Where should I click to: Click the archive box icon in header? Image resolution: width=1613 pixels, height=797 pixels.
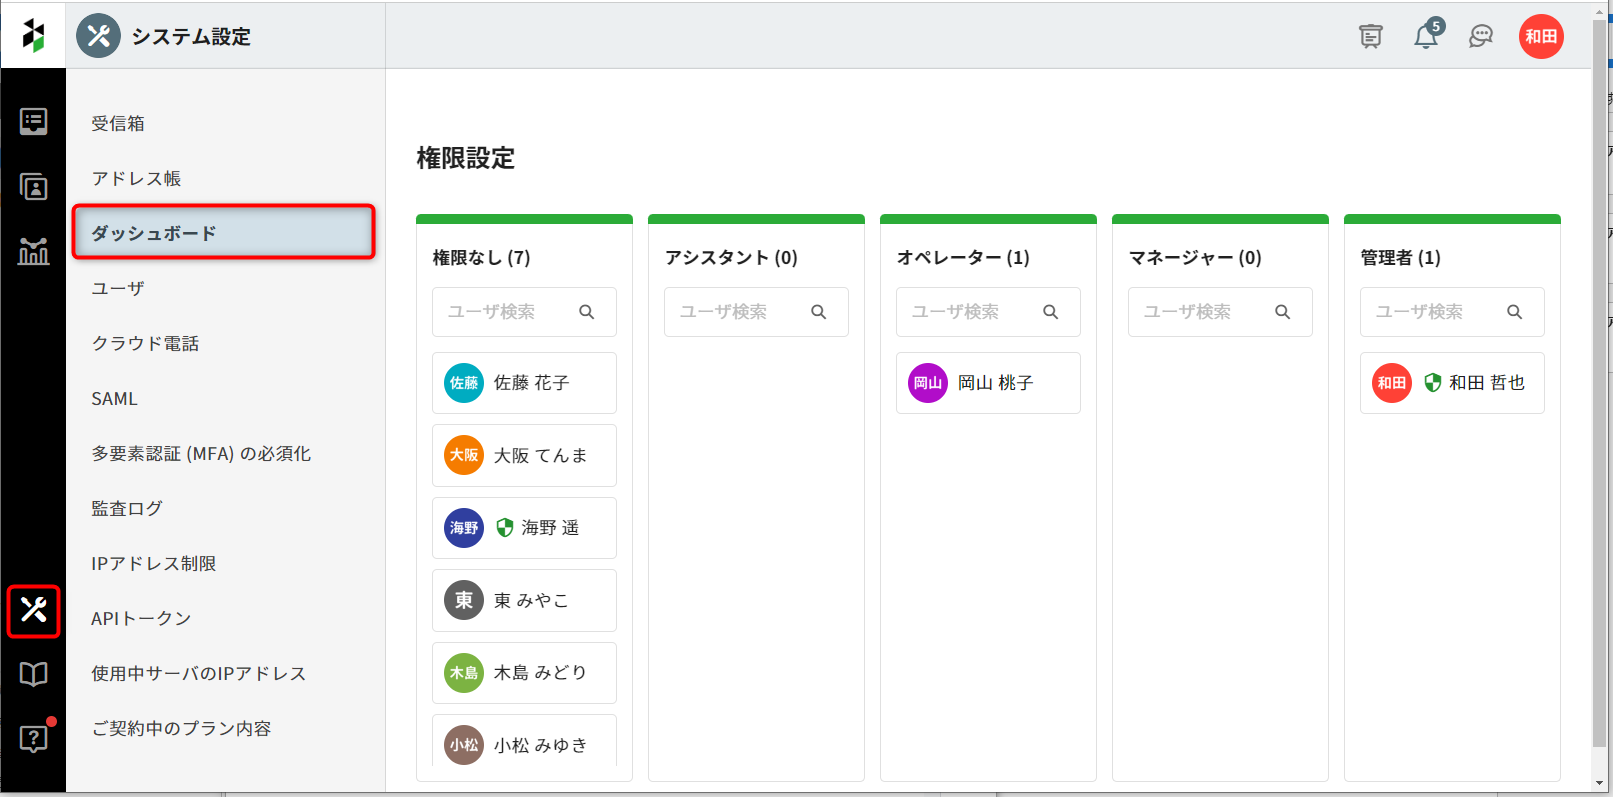(x=1371, y=37)
